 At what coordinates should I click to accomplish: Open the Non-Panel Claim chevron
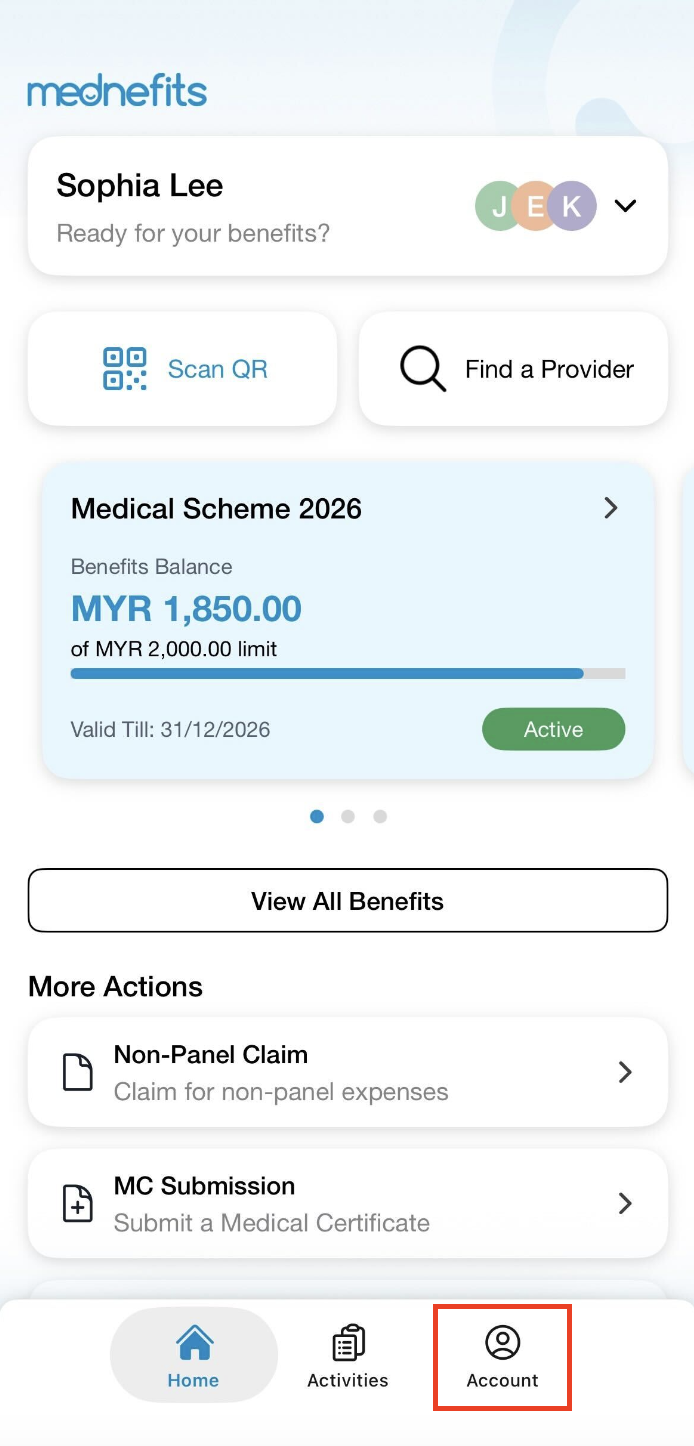(625, 1072)
